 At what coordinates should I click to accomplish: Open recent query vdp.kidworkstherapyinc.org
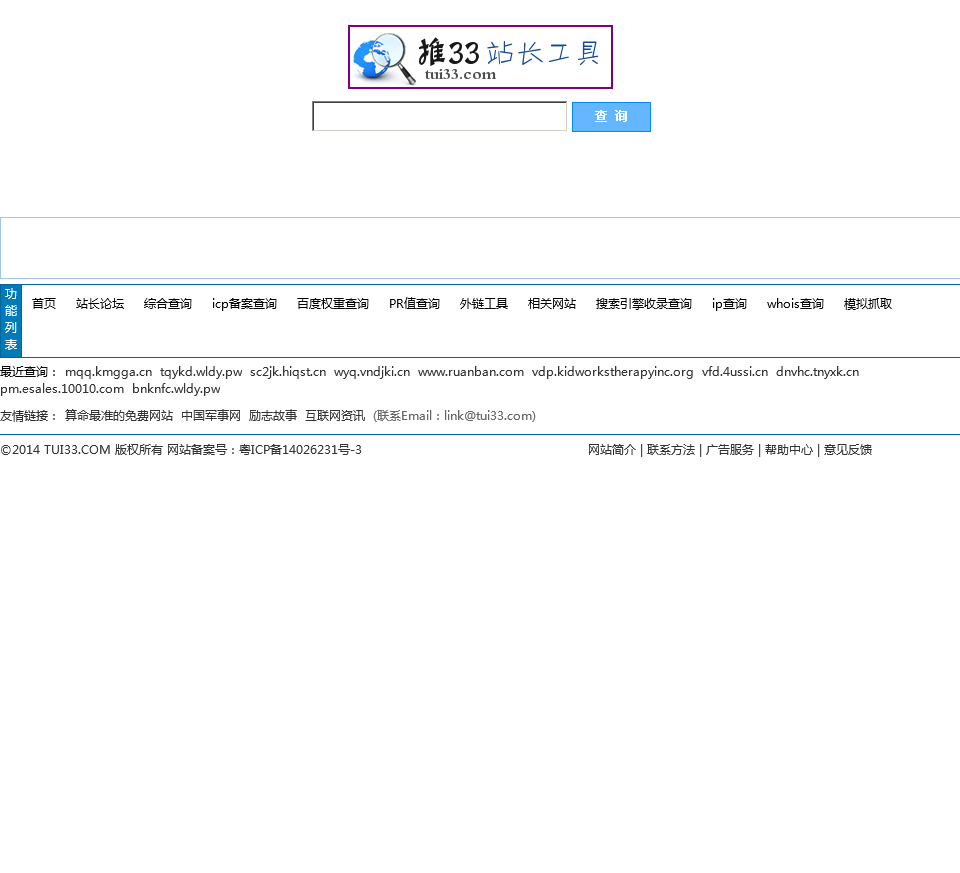(612, 372)
